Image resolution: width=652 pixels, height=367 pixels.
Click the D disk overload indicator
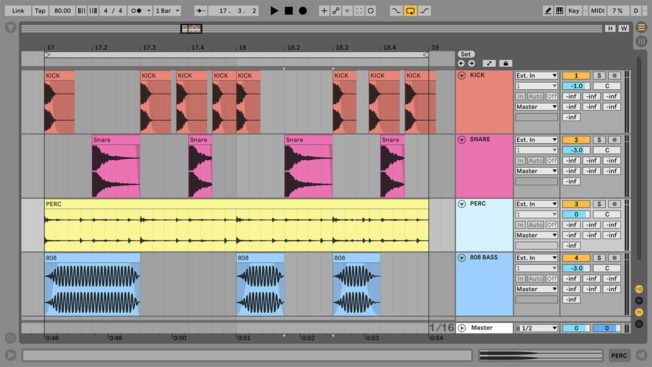636,11
